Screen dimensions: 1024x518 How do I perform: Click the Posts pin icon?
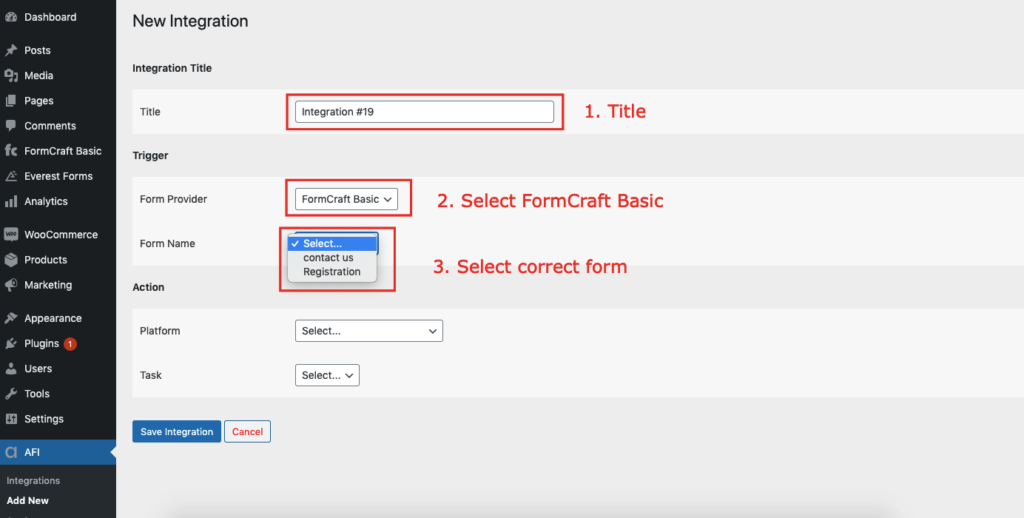click(x=10, y=50)
